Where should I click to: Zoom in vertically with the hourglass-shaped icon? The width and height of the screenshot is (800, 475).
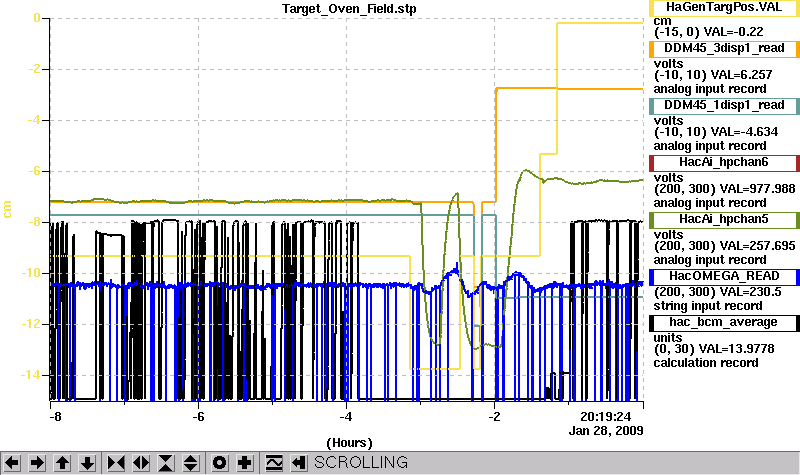[x=166, y=463]
